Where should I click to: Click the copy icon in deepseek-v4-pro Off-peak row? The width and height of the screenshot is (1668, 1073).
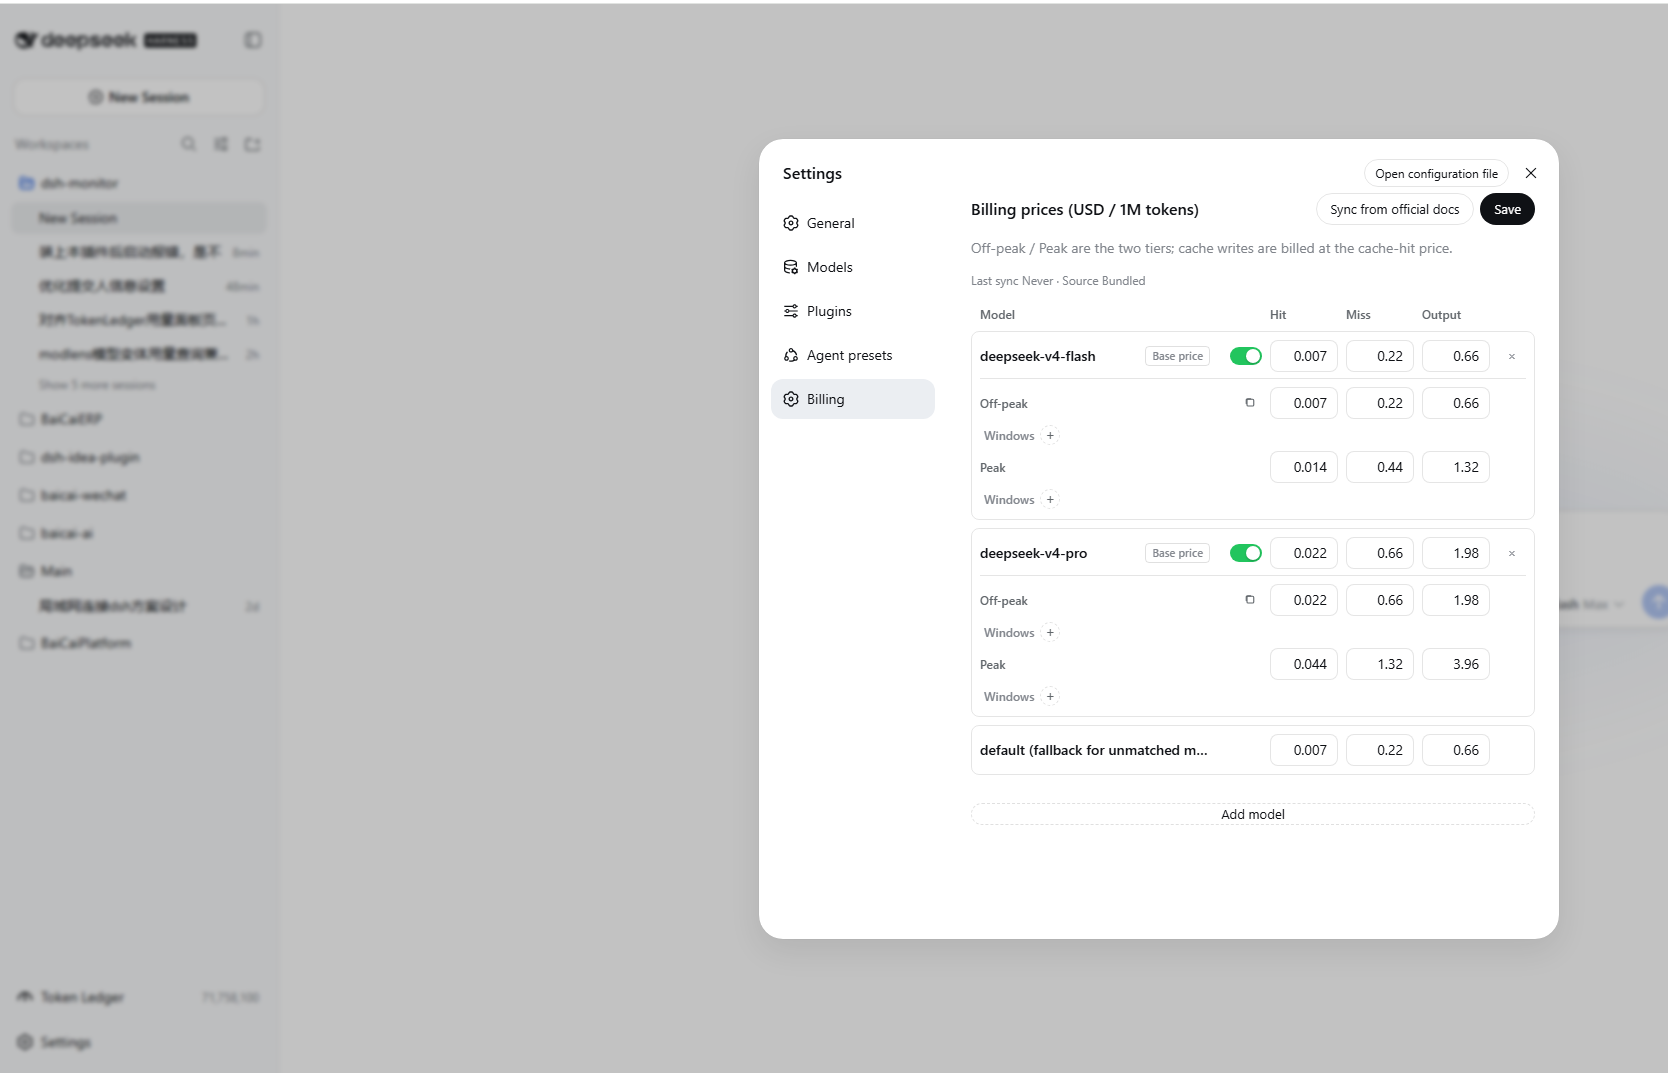(x=1250, y=600)
